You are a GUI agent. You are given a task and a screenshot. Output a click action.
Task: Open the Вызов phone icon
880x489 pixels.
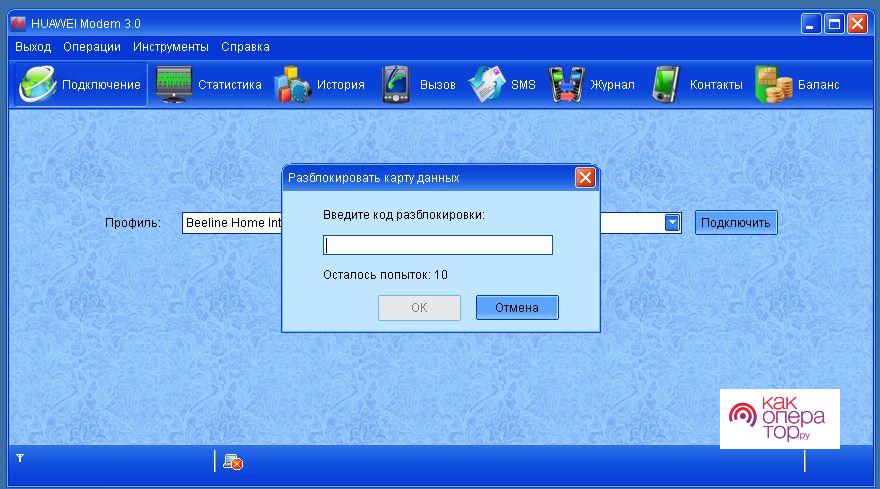[395, 84]
